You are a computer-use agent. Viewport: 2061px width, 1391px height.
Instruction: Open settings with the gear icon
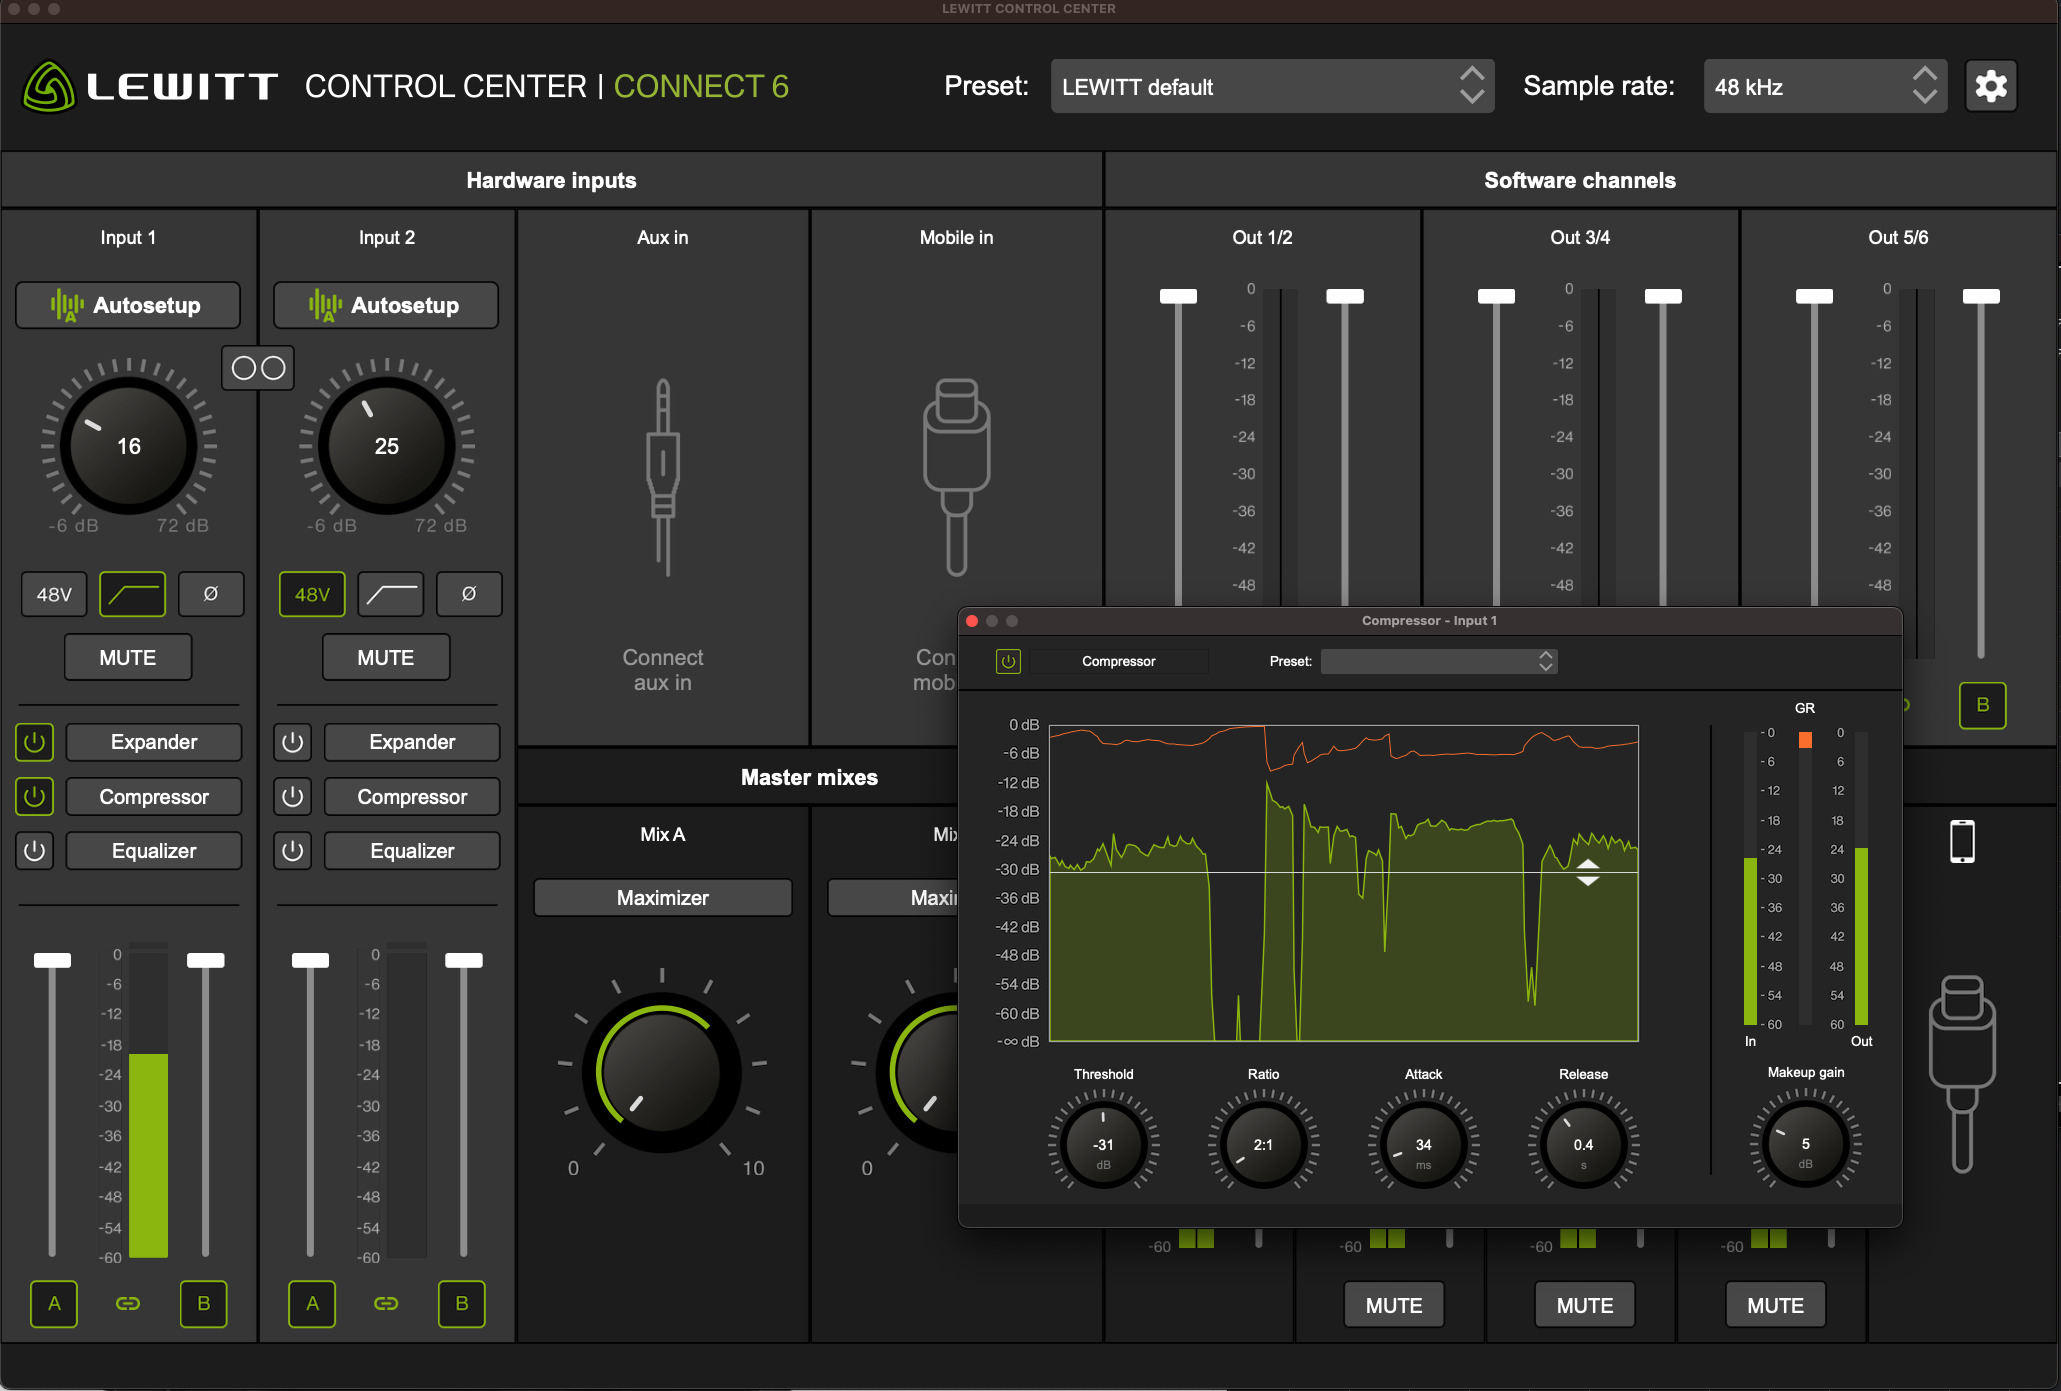(x=1990, y=86)
